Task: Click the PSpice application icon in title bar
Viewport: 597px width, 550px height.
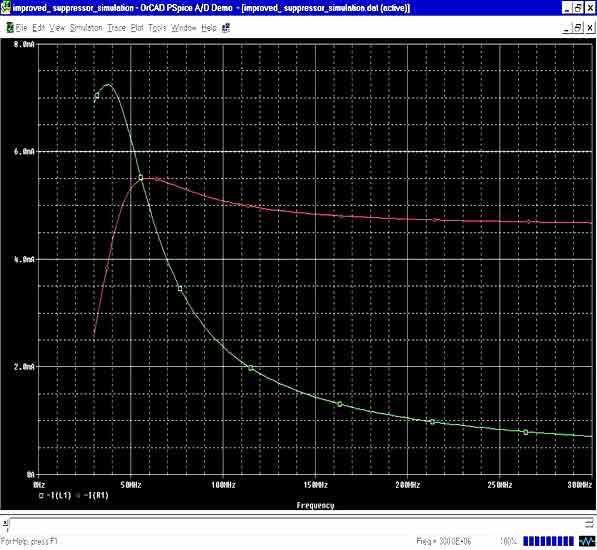Action: [x=5, y=8]
